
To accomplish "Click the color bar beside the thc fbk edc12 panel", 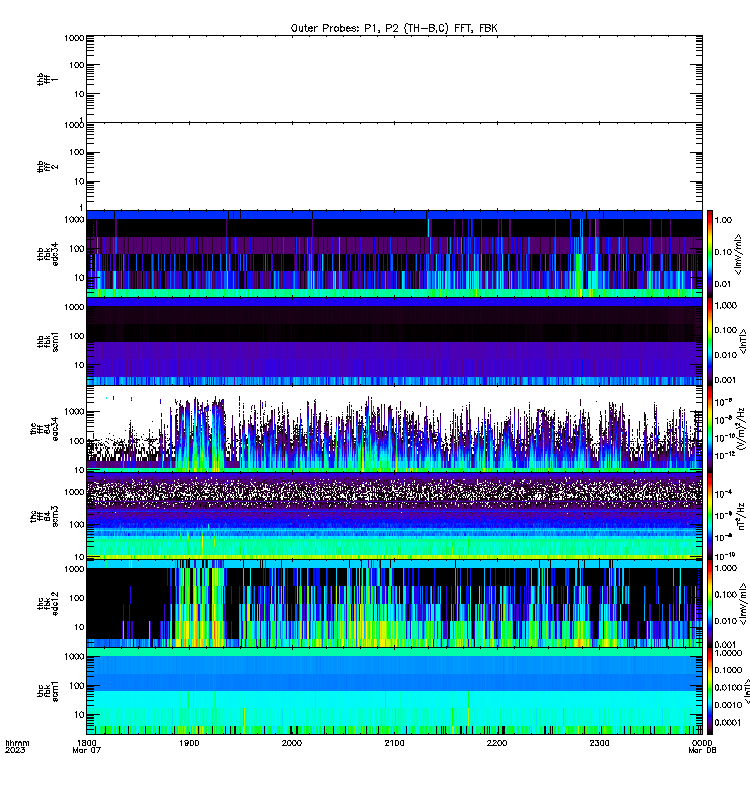I will coord(710,603).
